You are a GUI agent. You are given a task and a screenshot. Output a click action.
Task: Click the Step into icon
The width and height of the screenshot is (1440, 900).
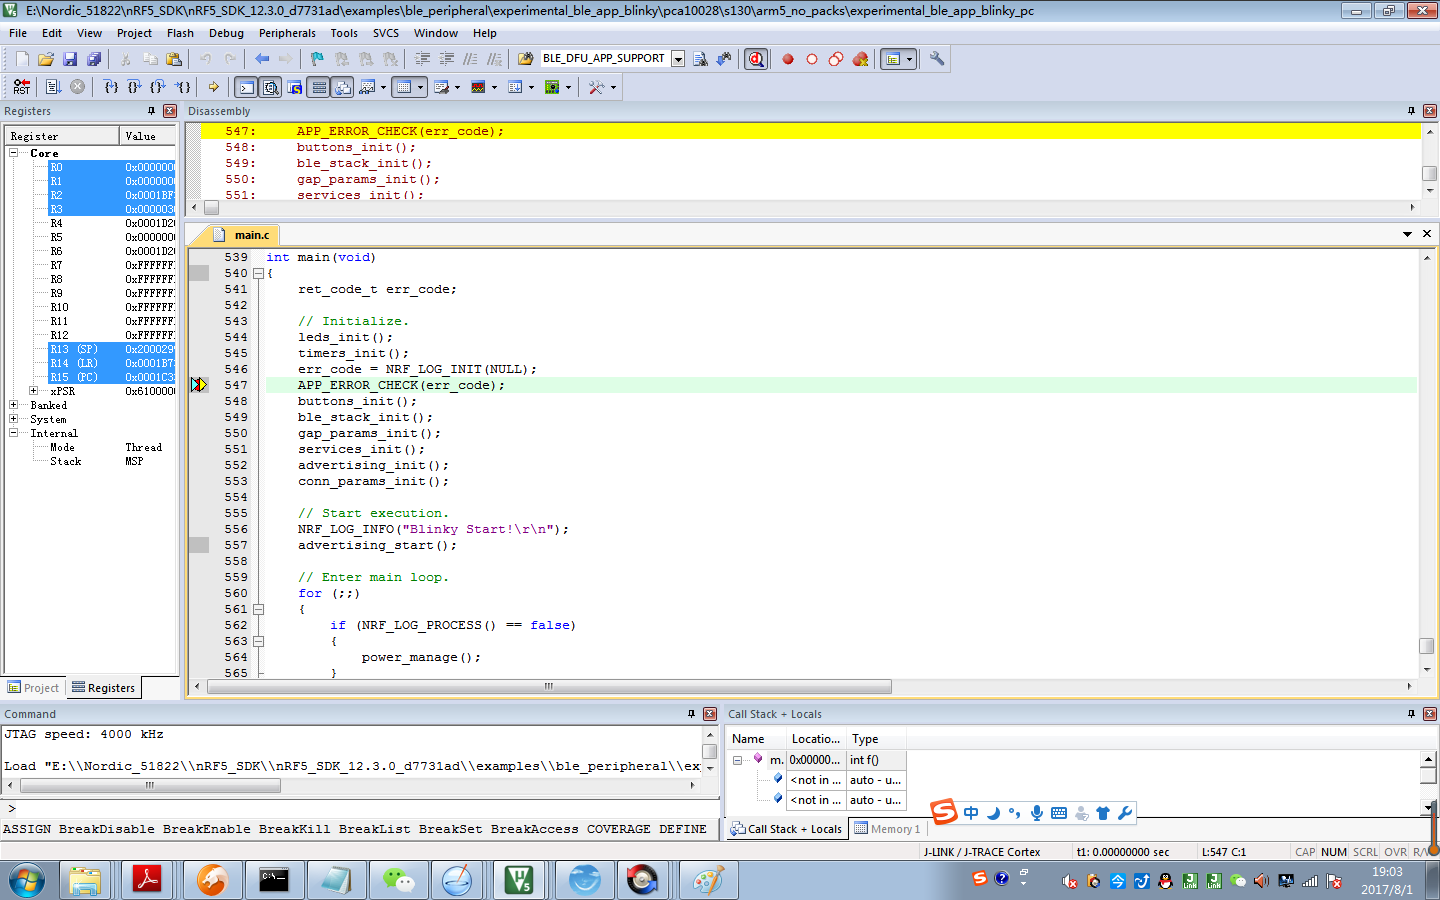pyautogui.click(x=111, y=87)
